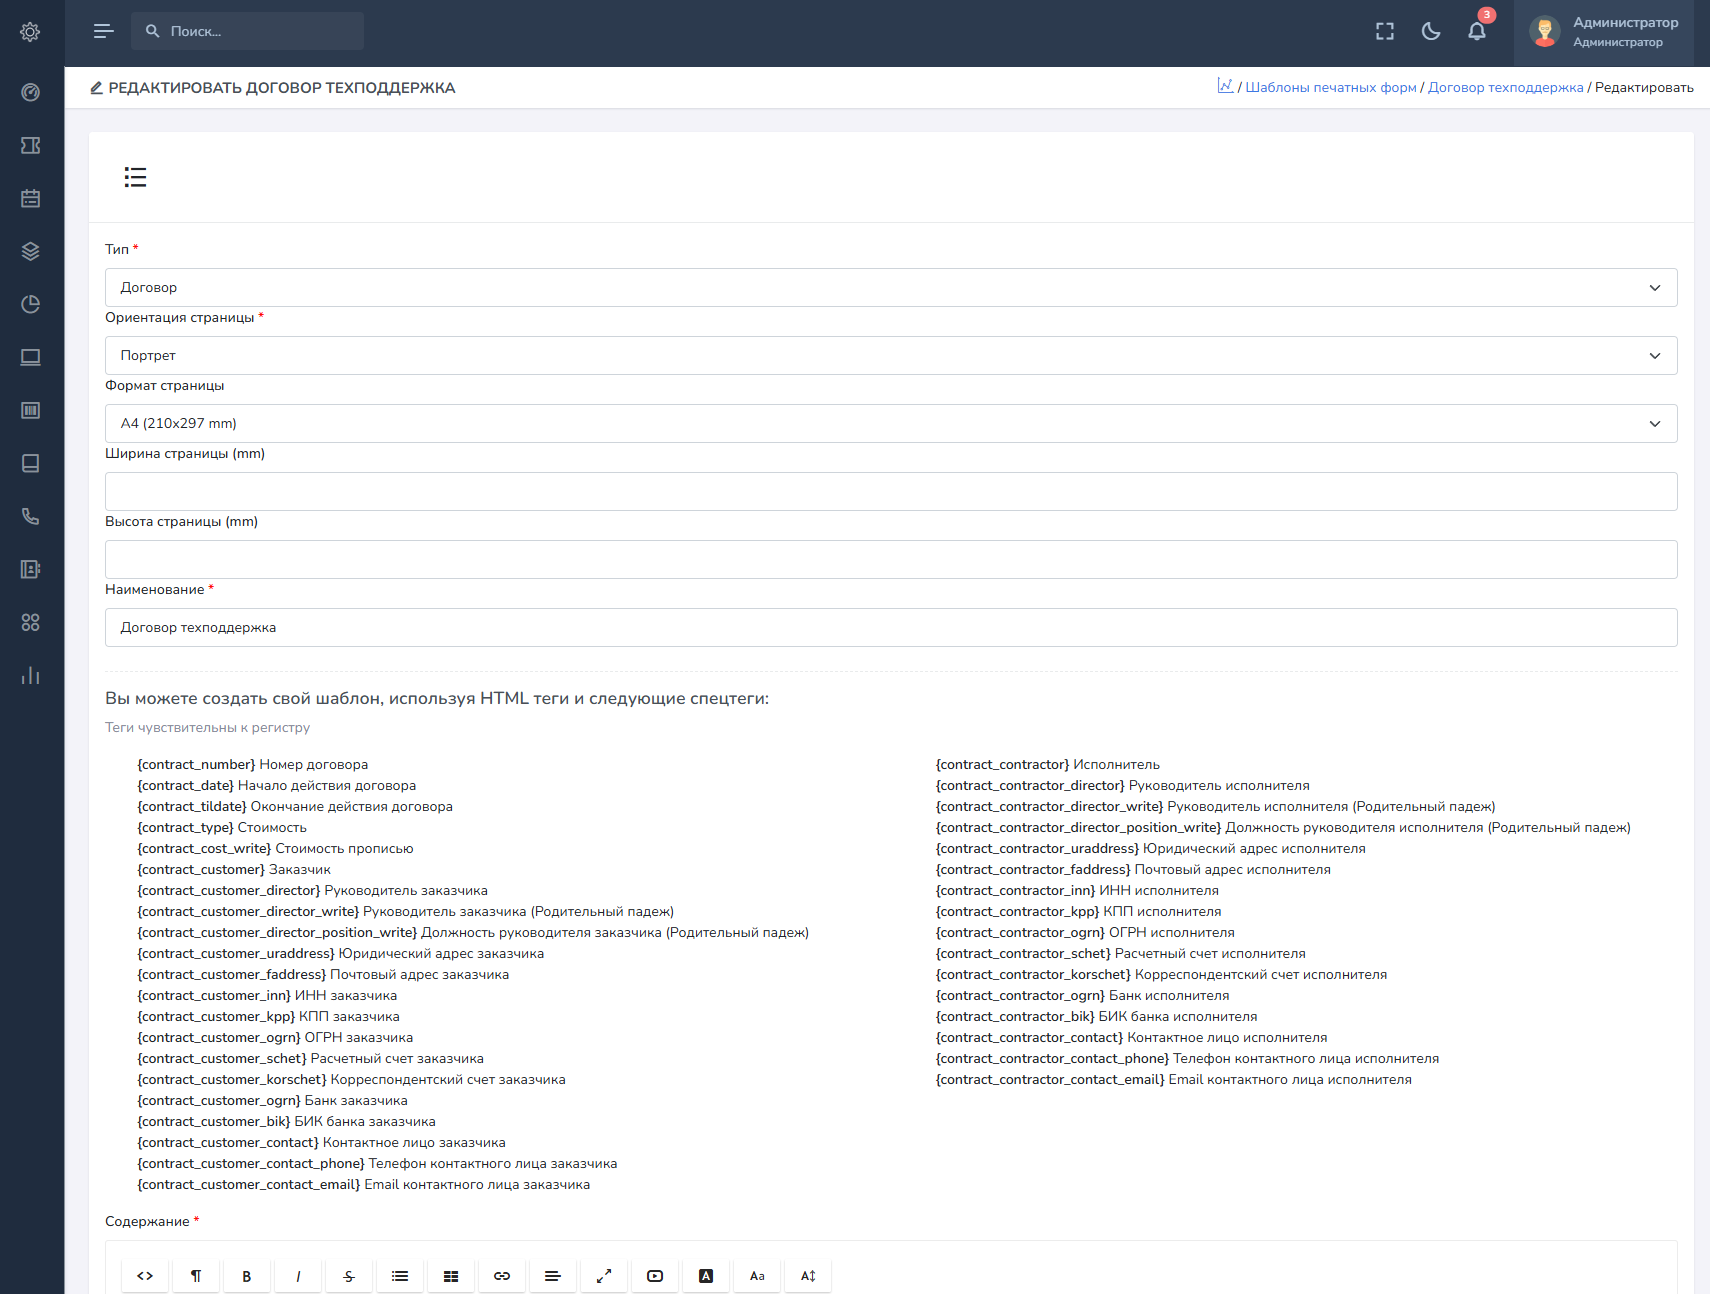Screen dimensions: 1710x1294
Task: Open the Договор техподдержка breadcrumb link
Action: pos(1505,88)
